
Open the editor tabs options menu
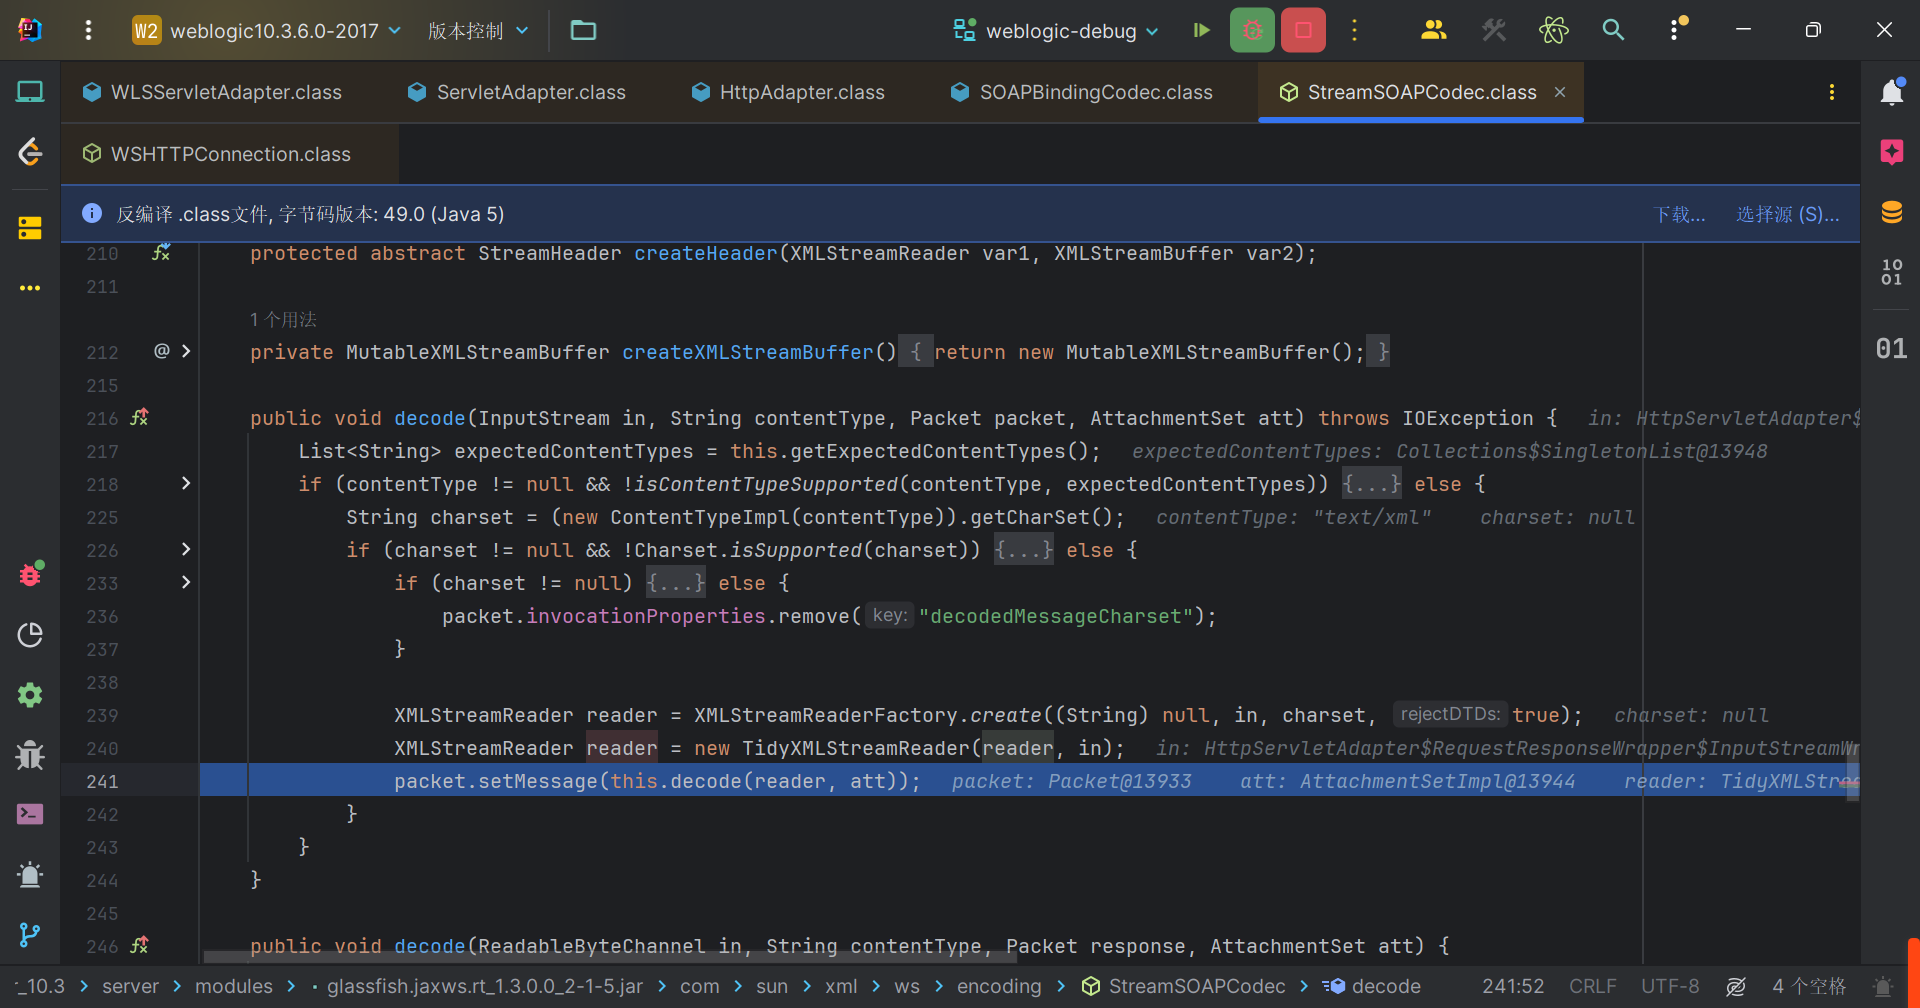[x=1832, y=92]
